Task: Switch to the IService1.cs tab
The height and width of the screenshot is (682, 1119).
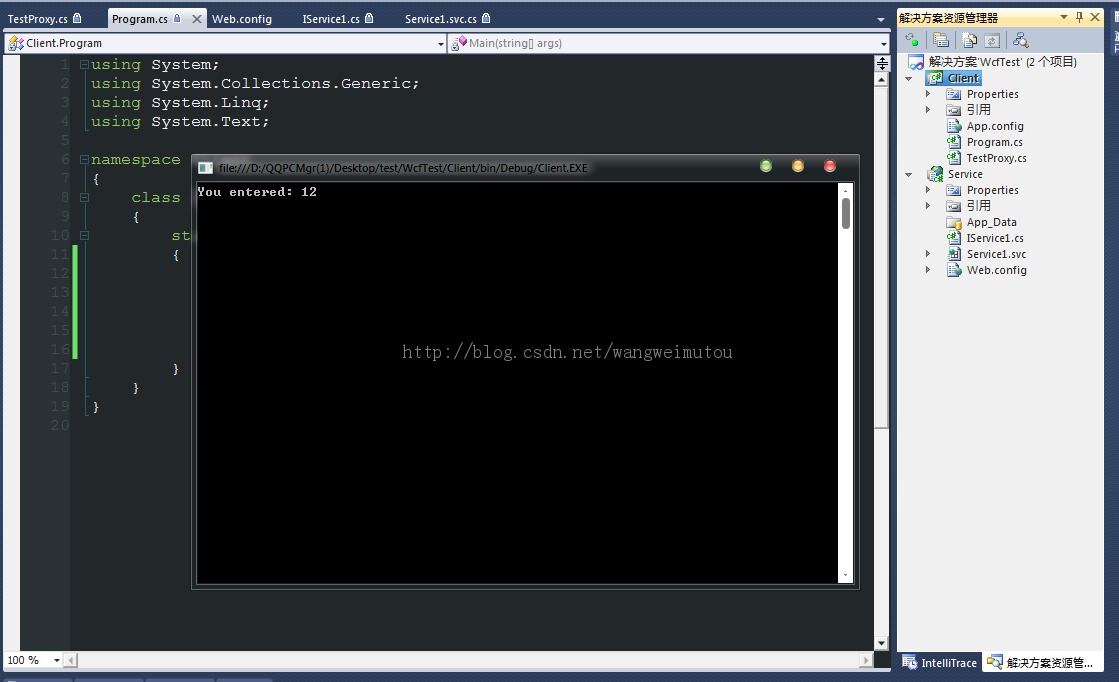Action: [x=338, y=19]
